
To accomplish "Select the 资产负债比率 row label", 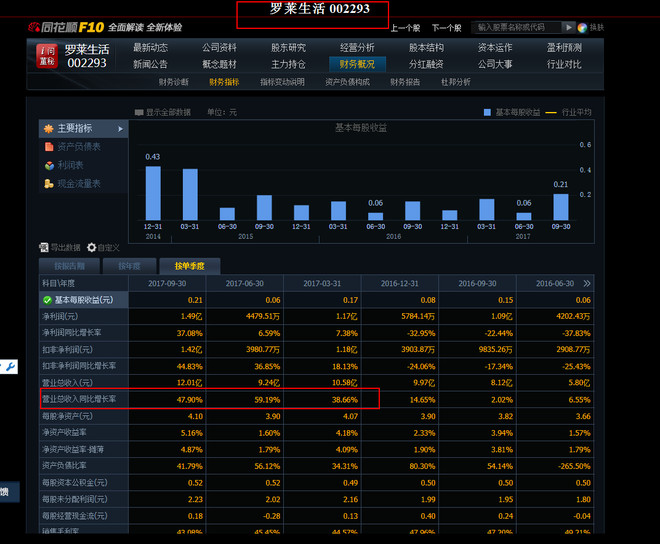I will 64,466.
